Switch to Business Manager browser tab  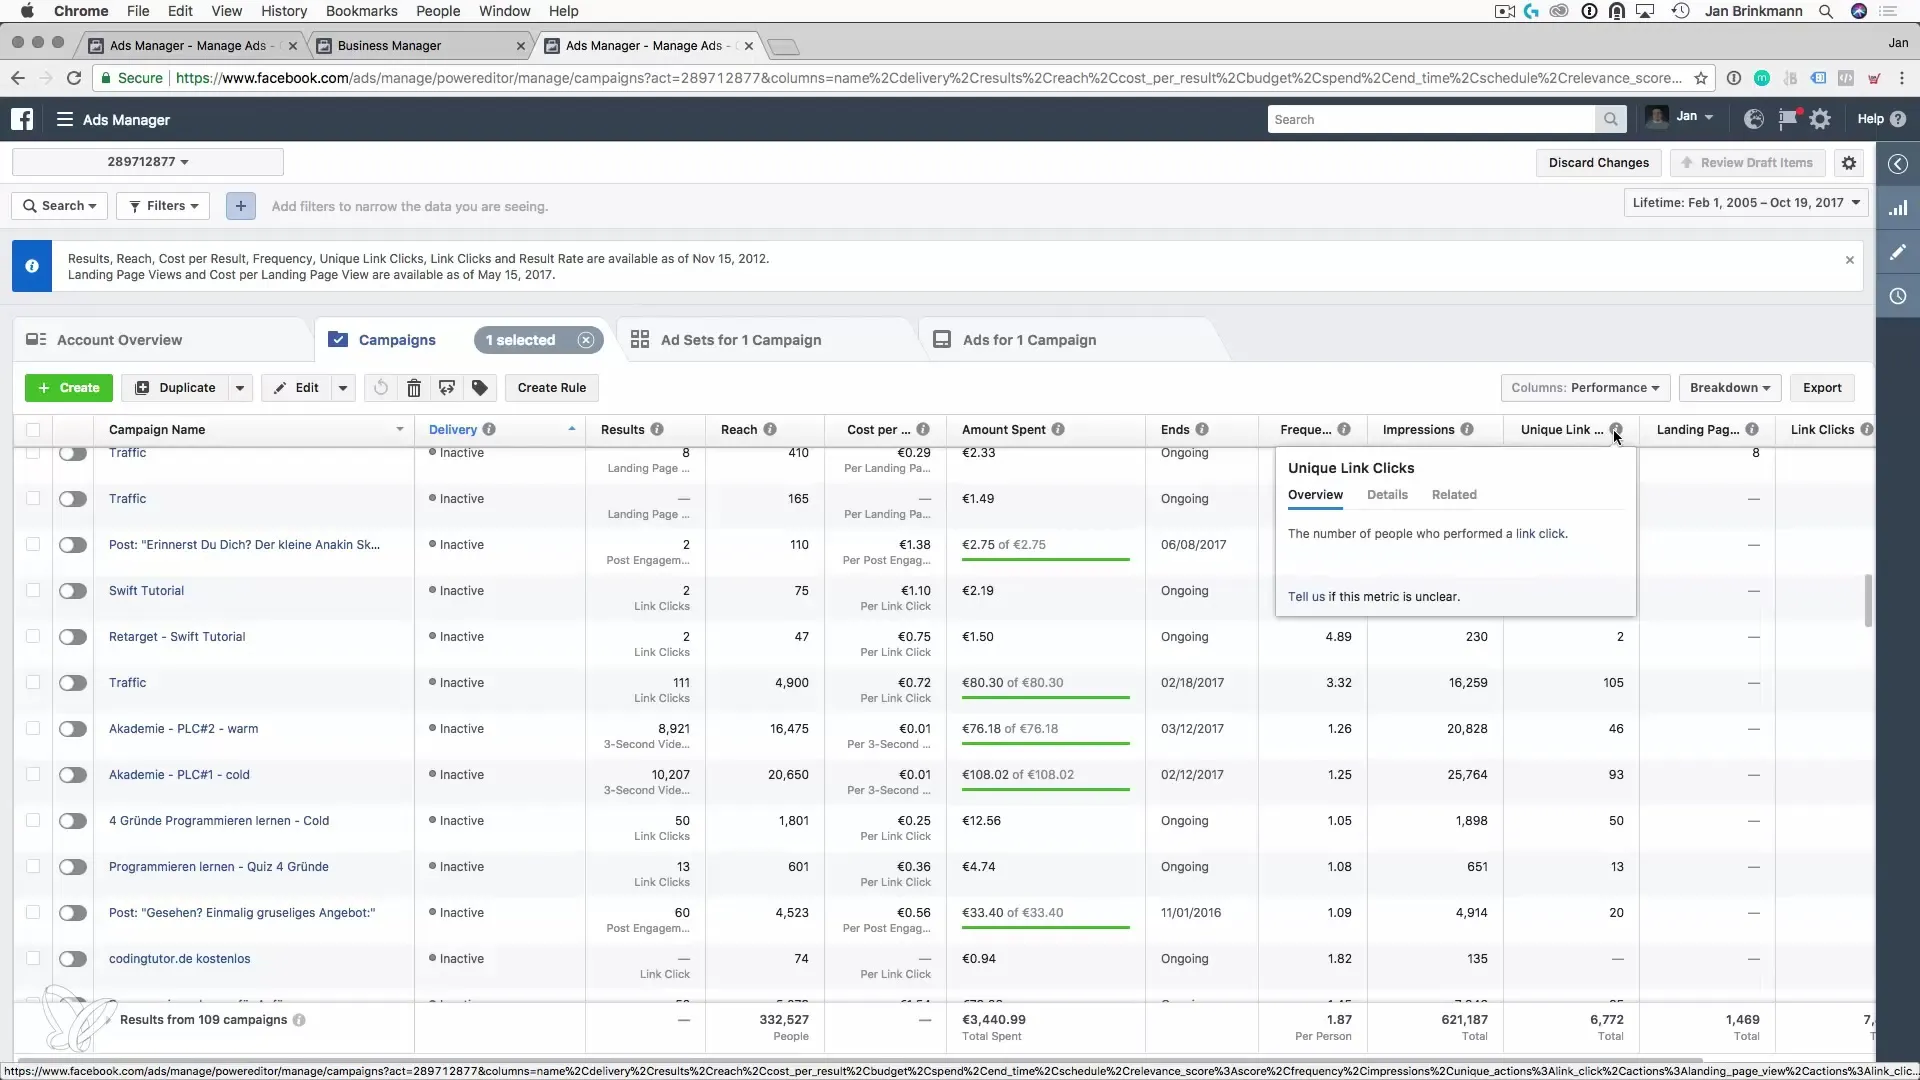[x=420, y=46]
